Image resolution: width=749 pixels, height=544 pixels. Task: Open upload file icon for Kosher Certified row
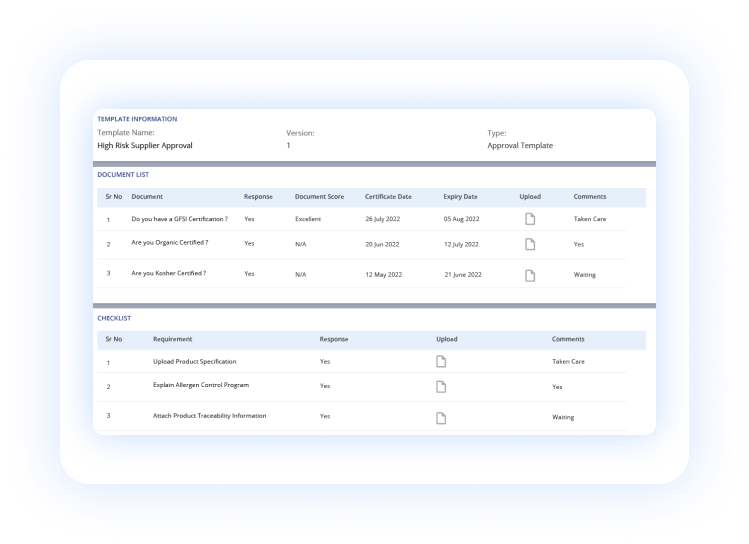coord(530,275)
